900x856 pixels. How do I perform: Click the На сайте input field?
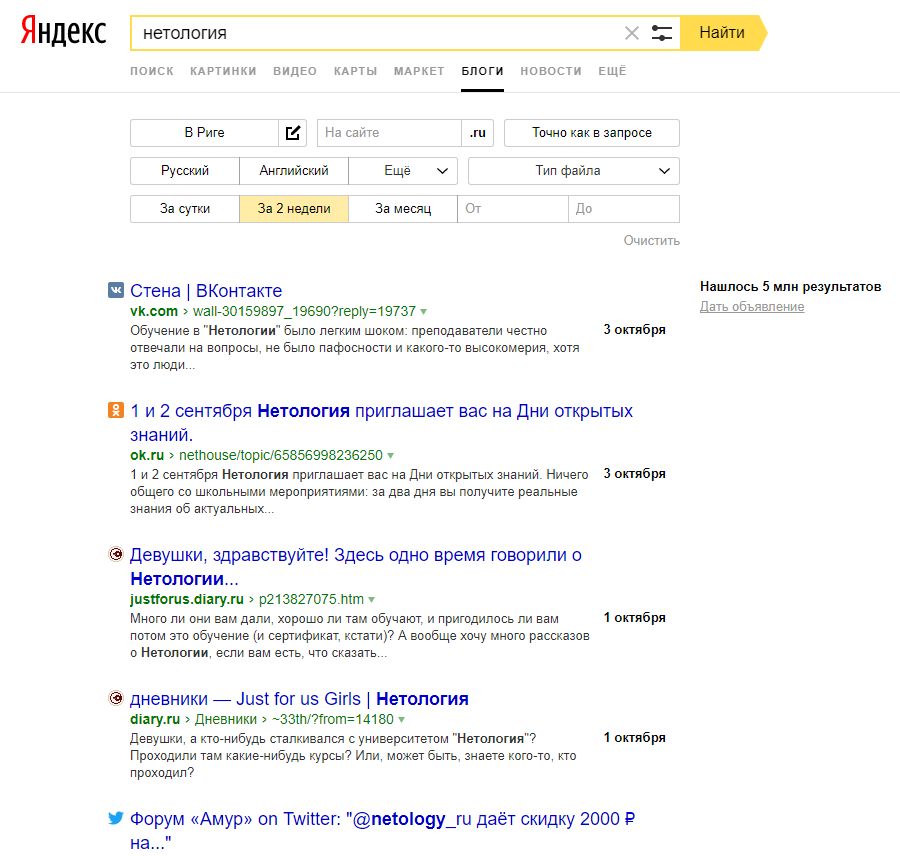click(388, 133)
